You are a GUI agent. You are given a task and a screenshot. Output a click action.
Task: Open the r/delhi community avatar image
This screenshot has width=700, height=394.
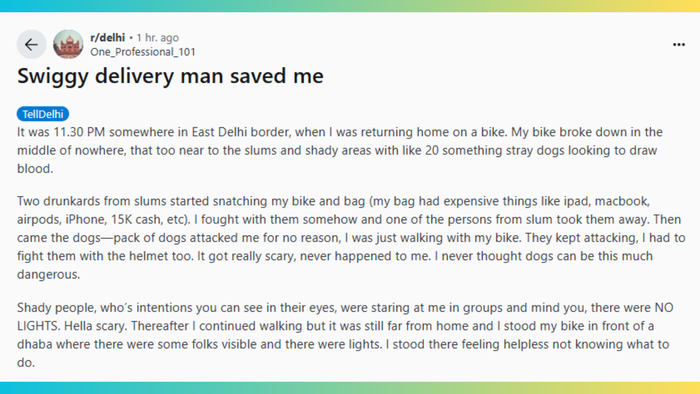tap(68, 45)
